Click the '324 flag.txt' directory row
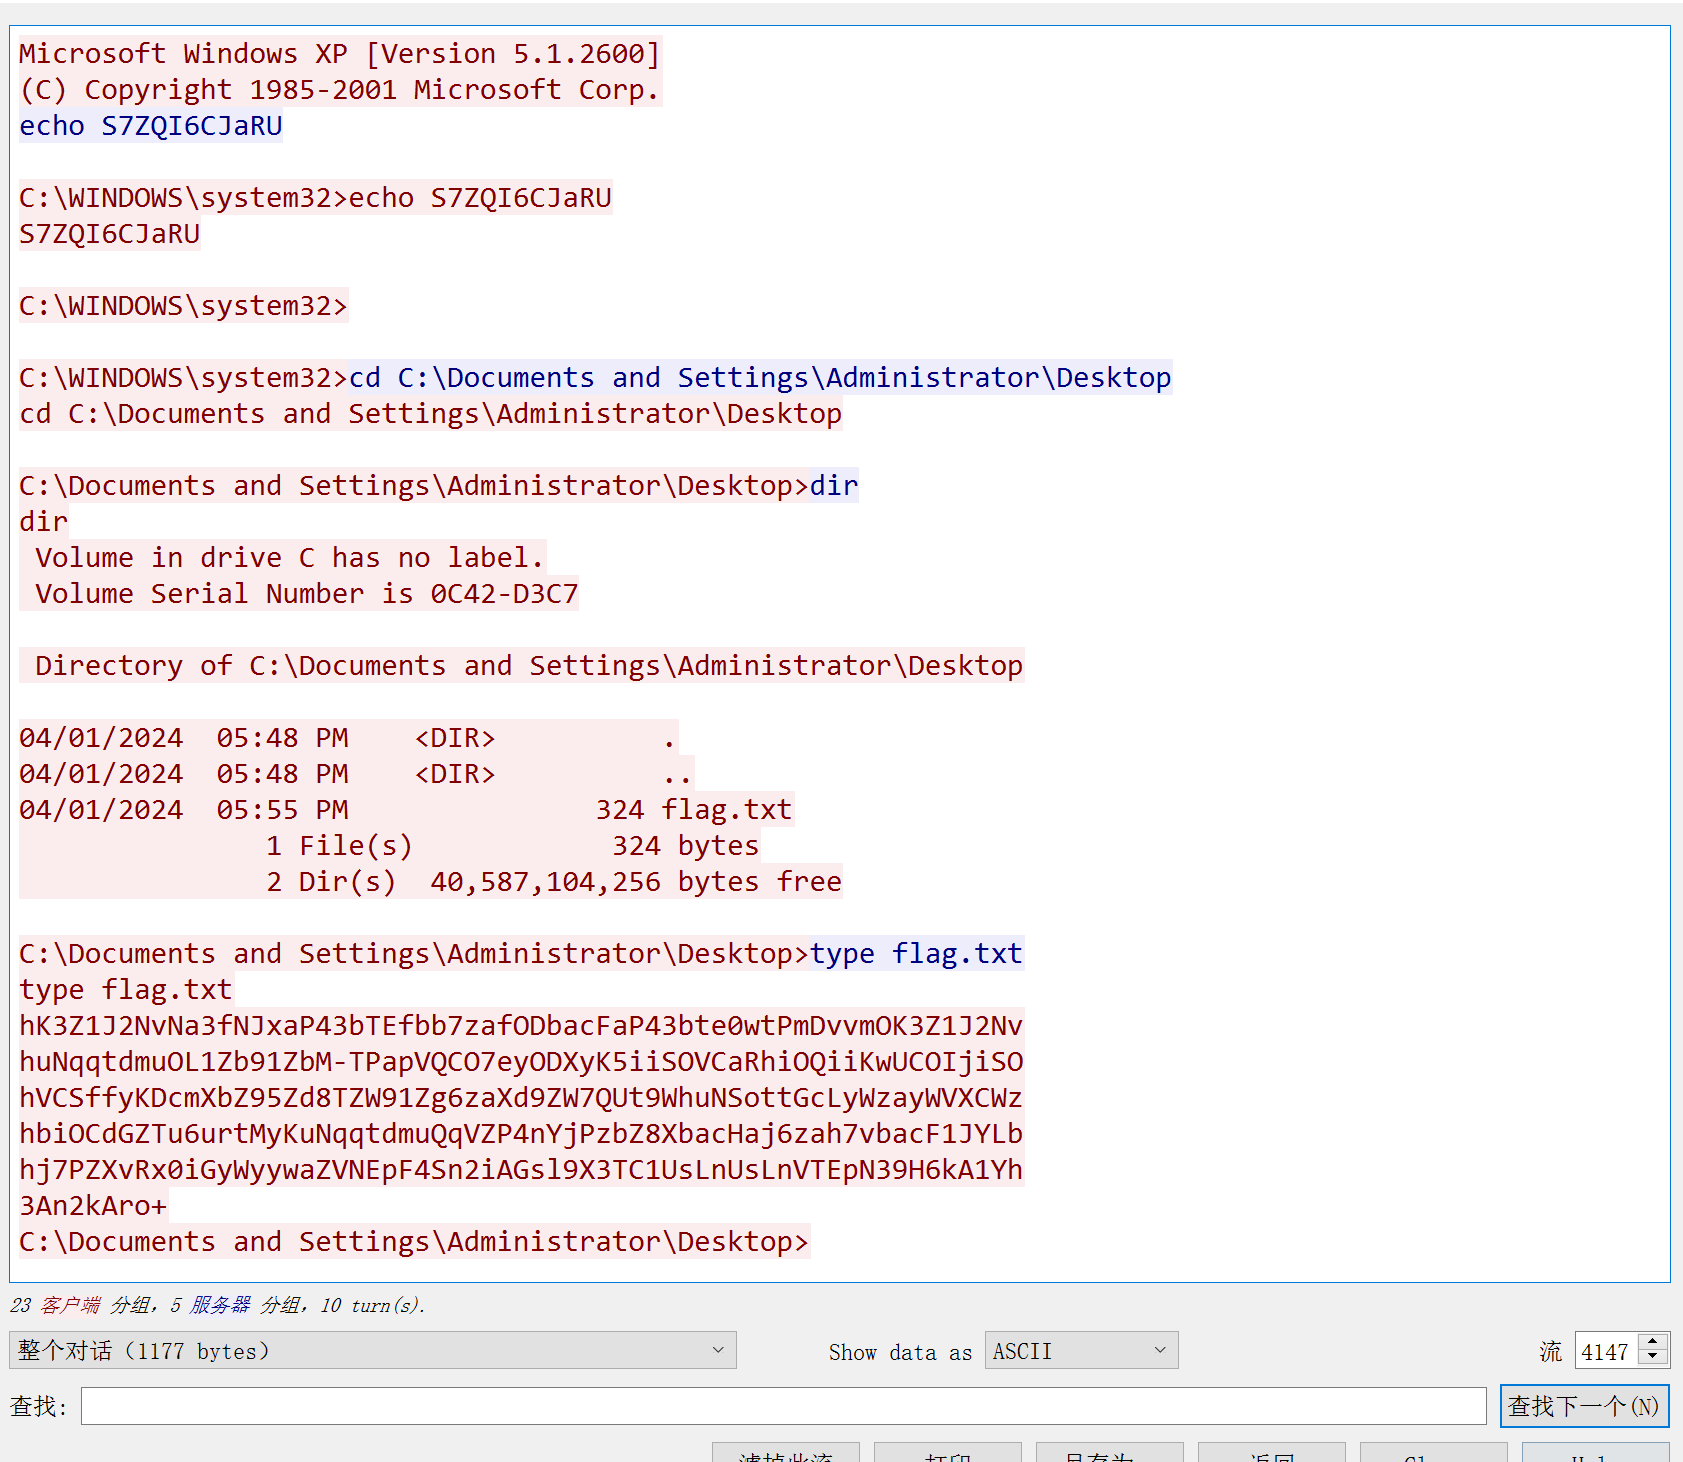Screen dimensions: 1683x1462 (406, 809)
